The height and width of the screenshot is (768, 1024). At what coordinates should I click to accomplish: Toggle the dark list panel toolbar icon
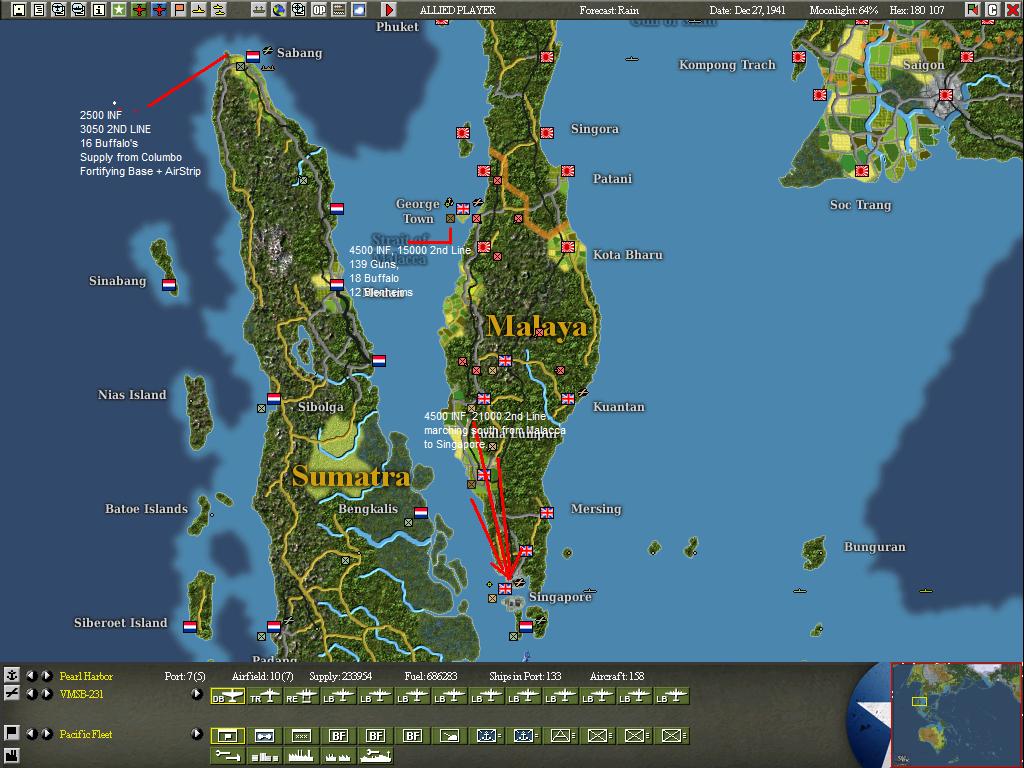point(338,10)
